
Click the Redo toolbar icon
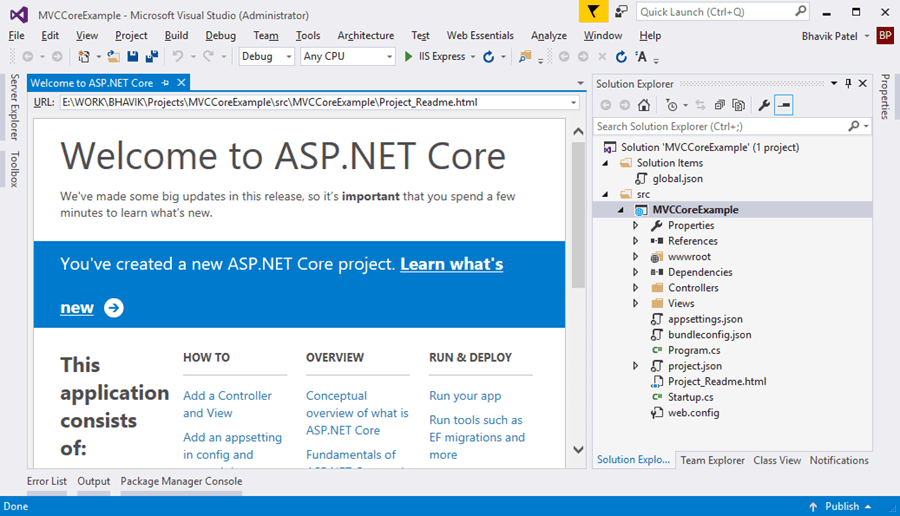(x=208, y=56)
